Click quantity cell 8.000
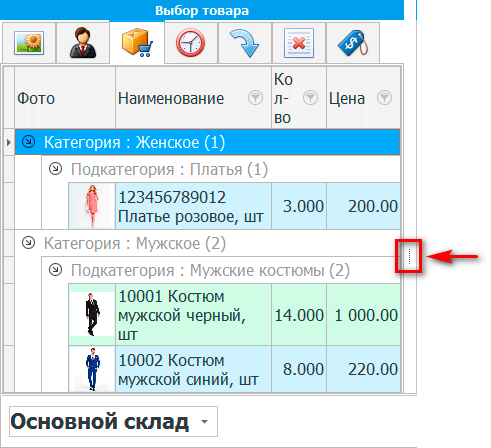 click(x=299, y=369)
